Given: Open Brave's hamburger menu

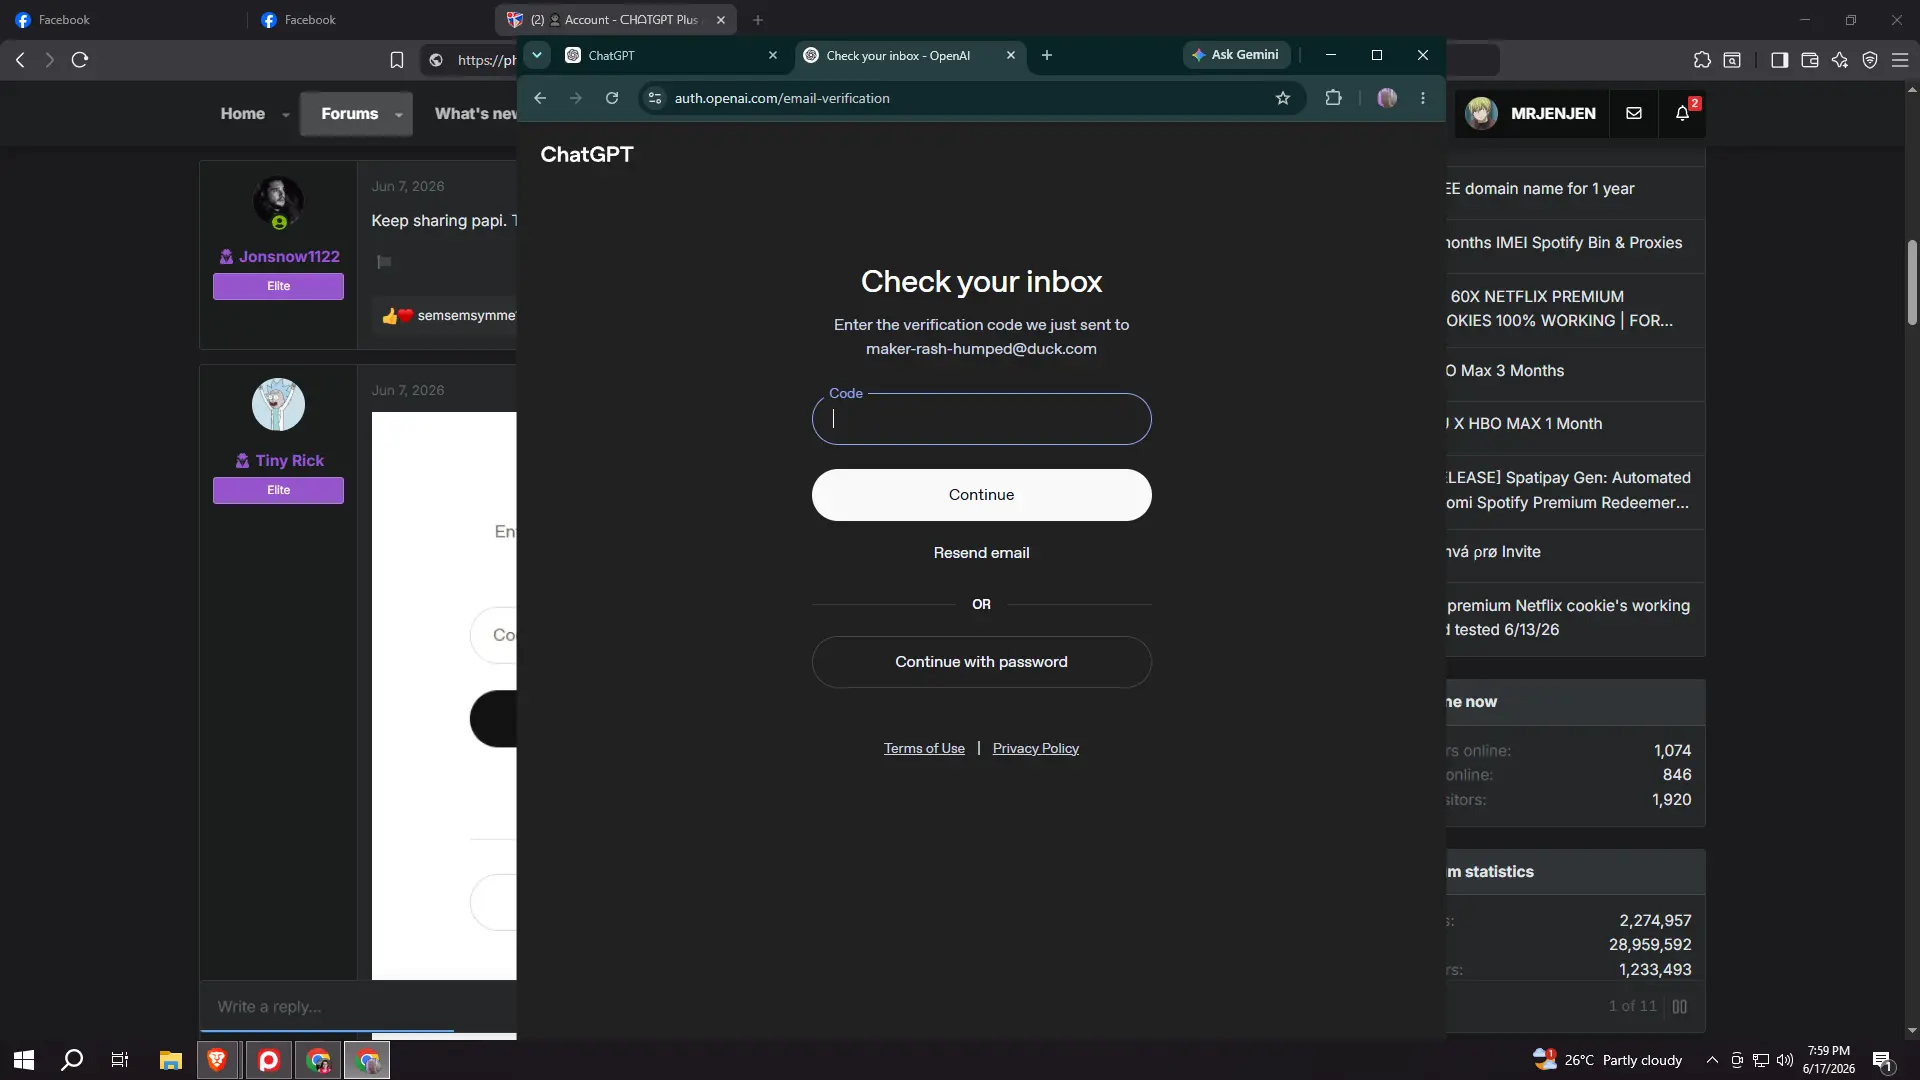Looking at the screenshot, I should click(1900, 60).
